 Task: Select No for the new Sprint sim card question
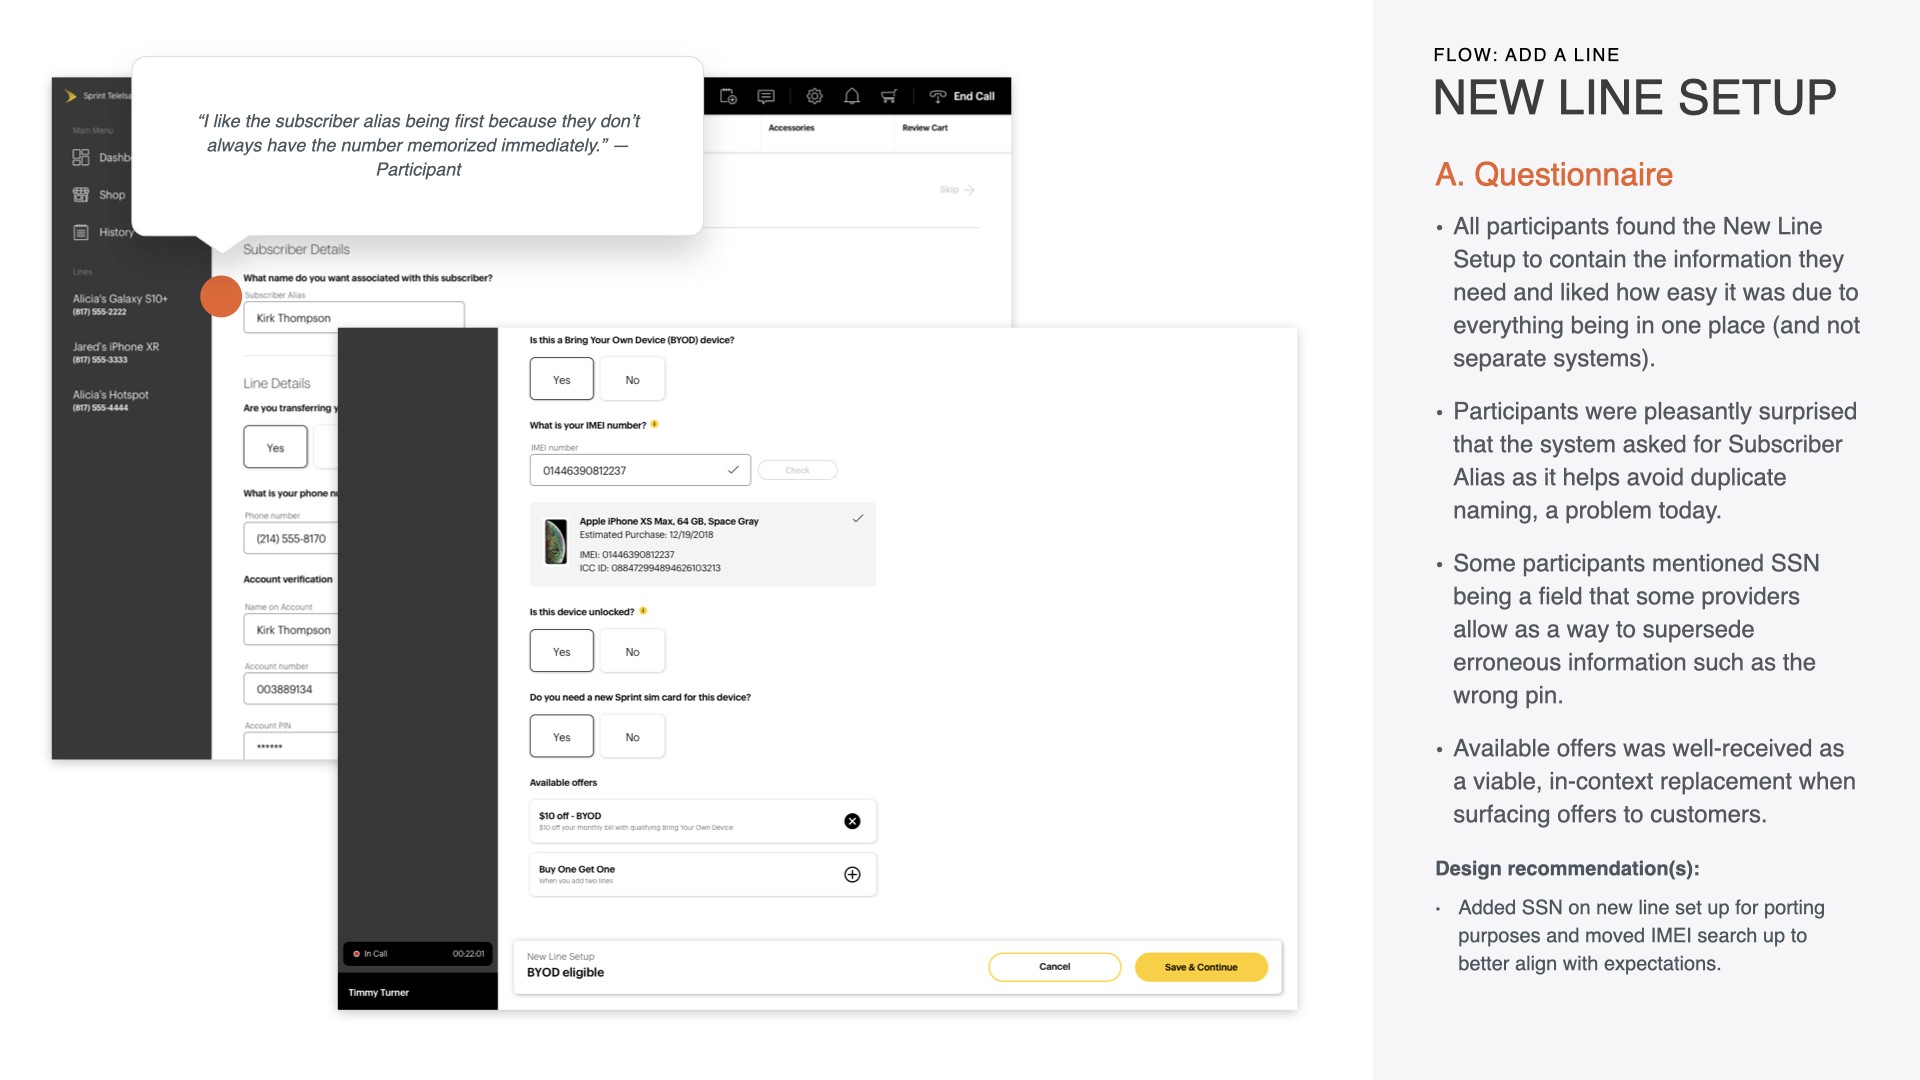(633, 737)
